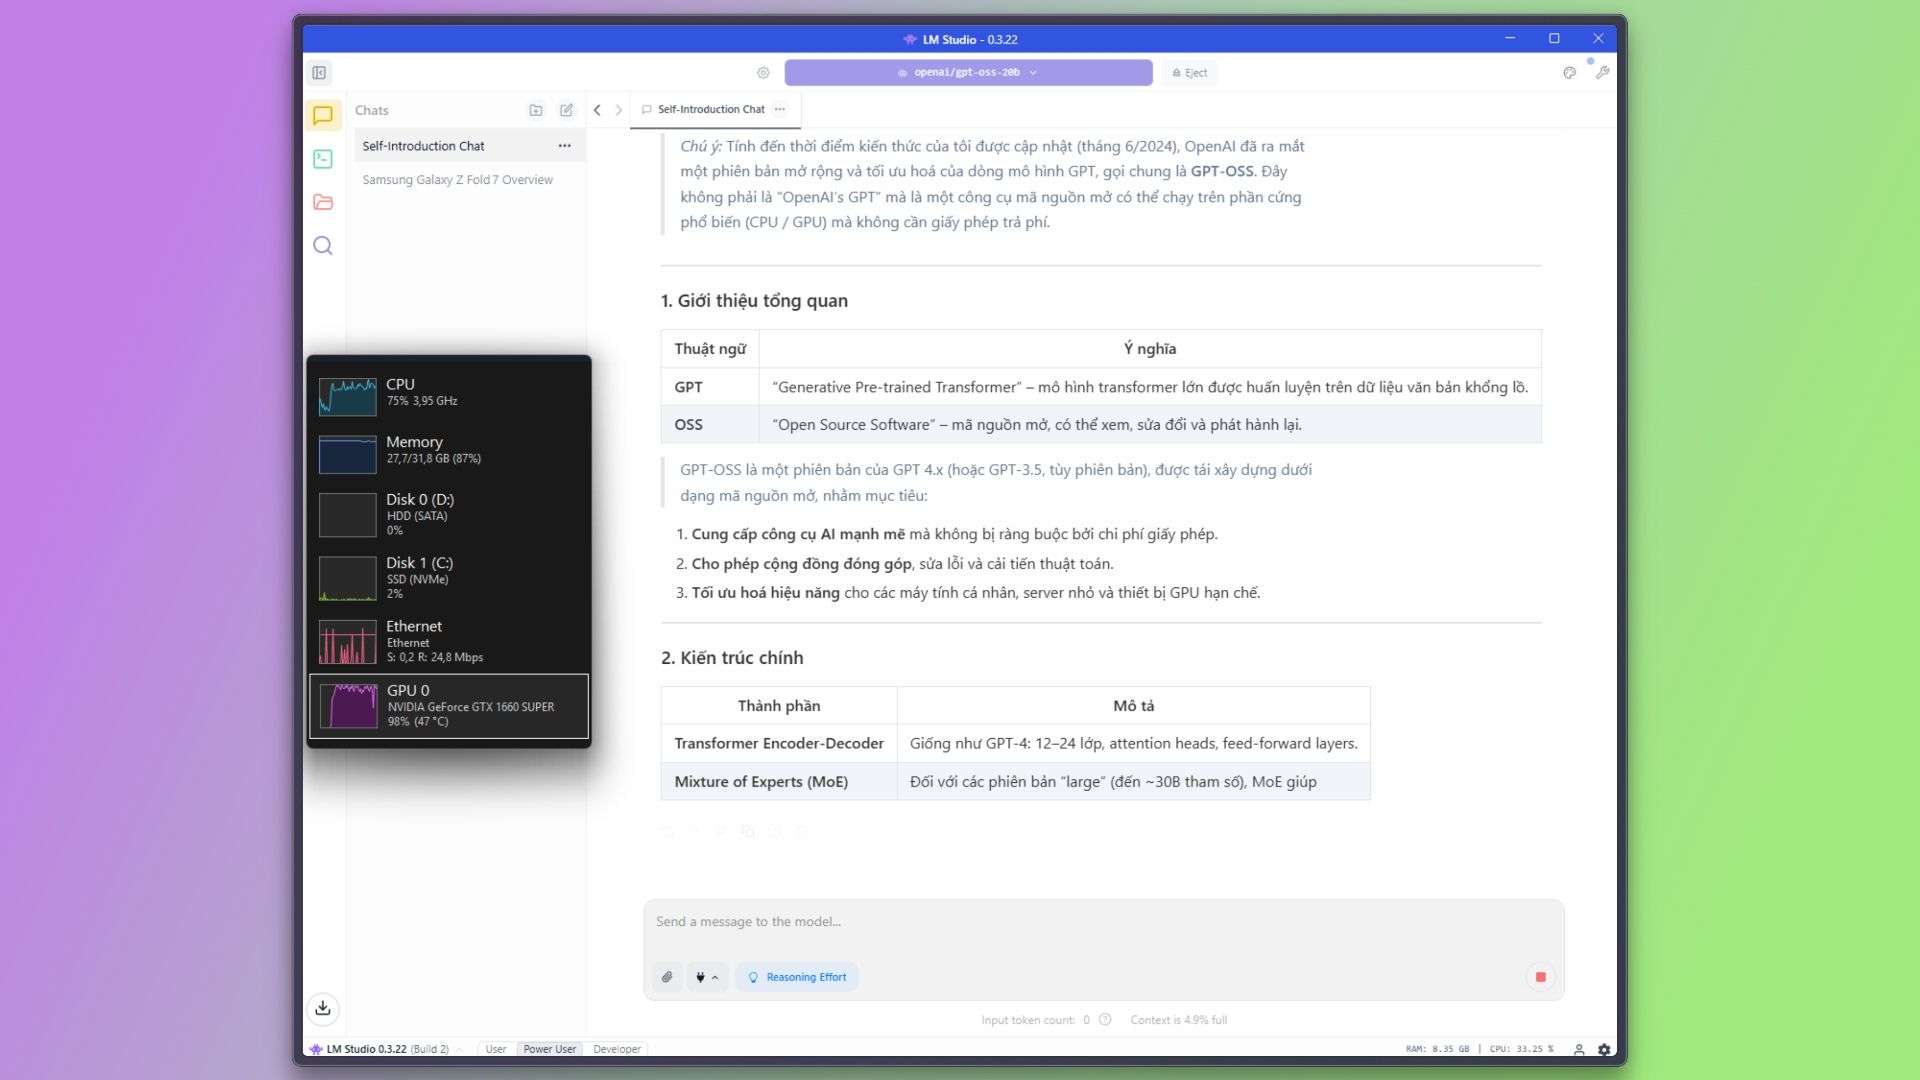Open the Chats section in sidebar

(322, 116)
